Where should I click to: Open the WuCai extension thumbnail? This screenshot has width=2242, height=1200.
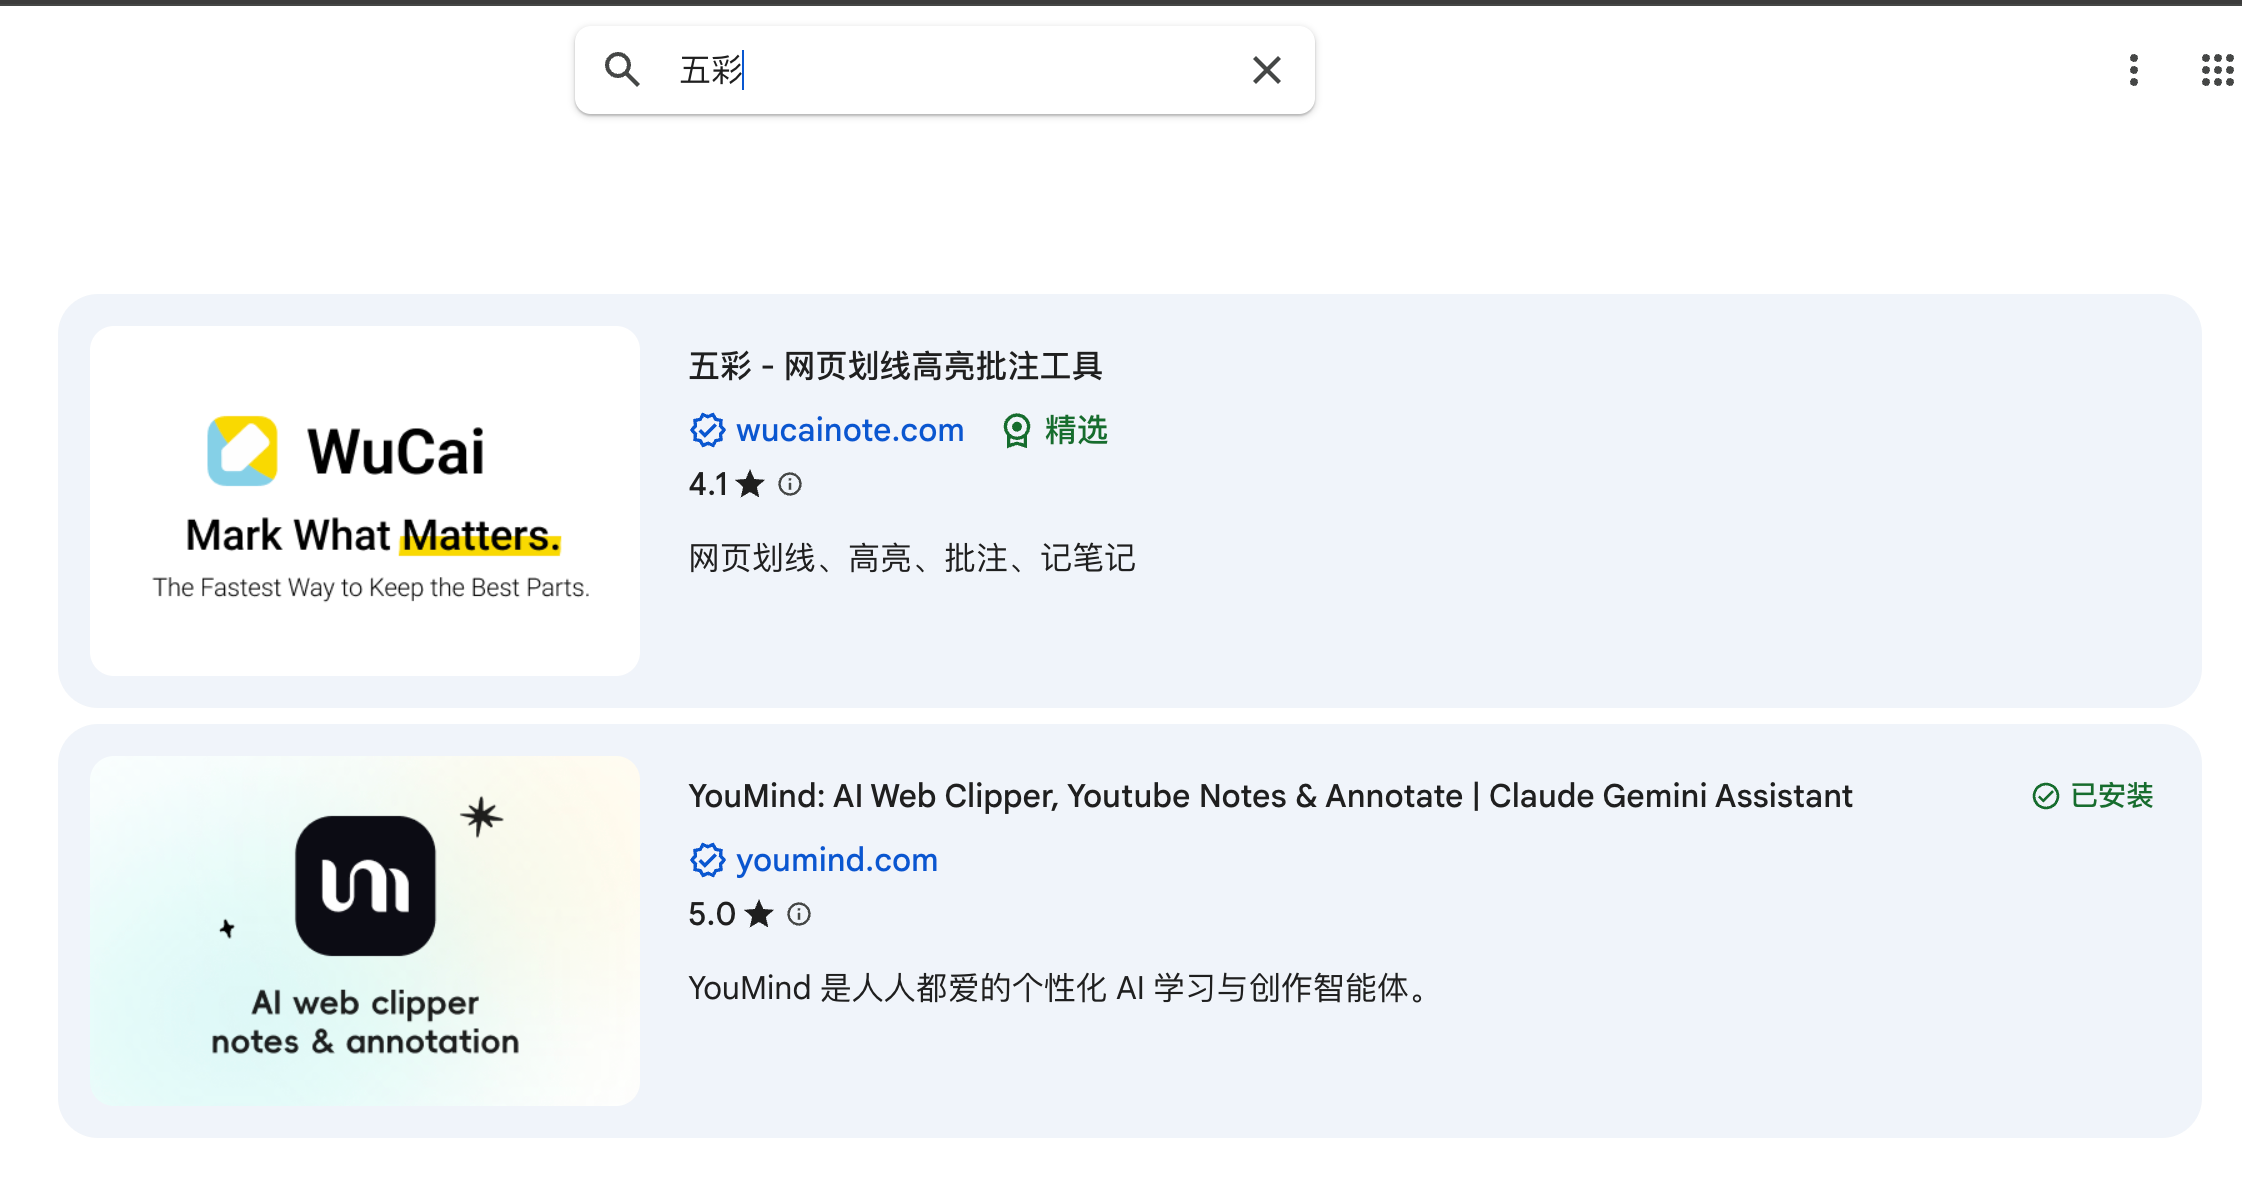coord(365,501)
